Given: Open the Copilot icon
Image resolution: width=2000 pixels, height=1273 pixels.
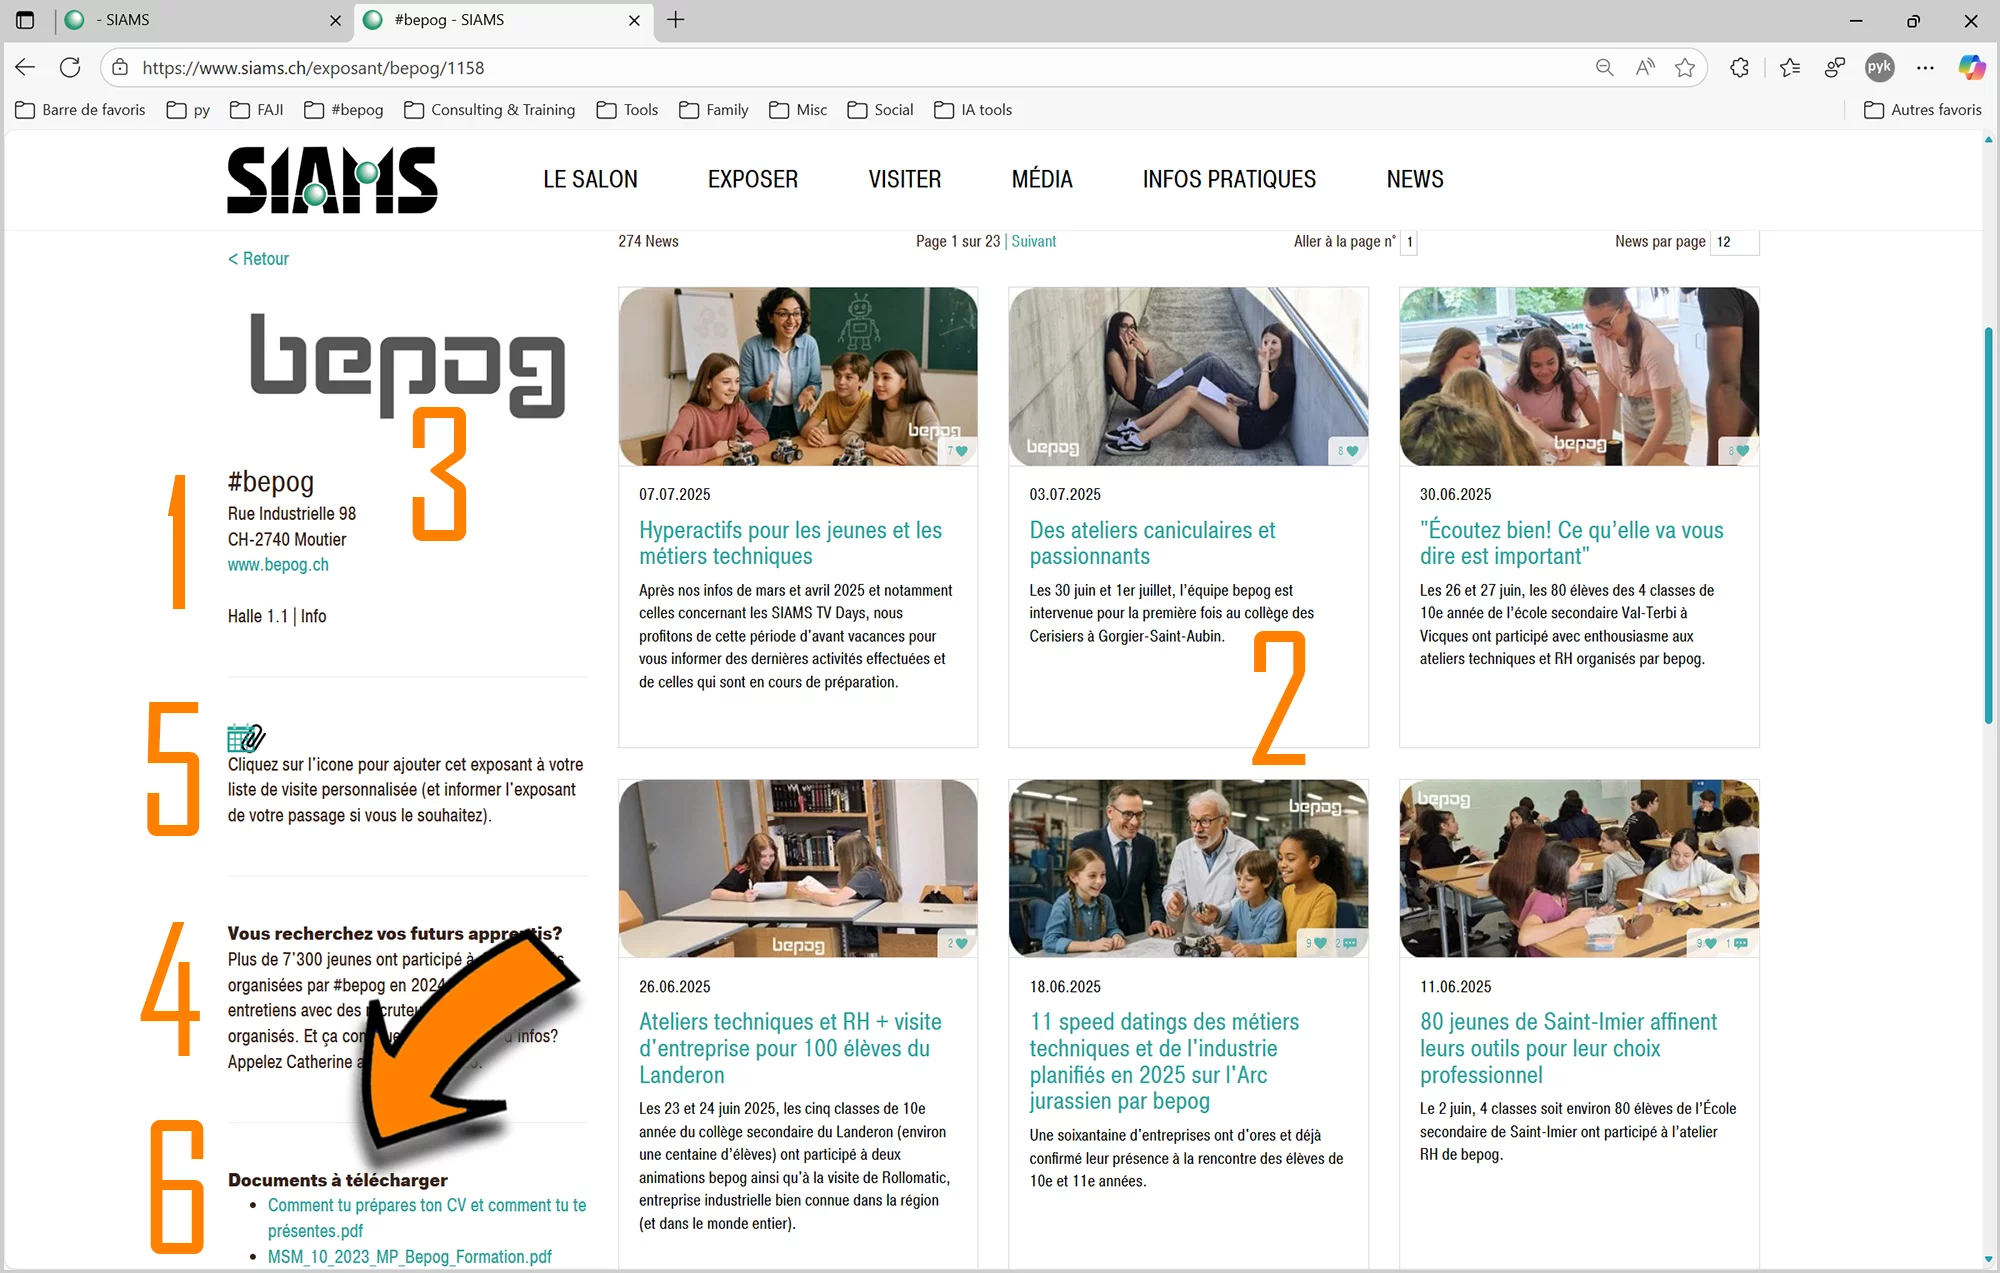Looking at the screenshot, I should pyautogui.click(x=1971, y=67).
